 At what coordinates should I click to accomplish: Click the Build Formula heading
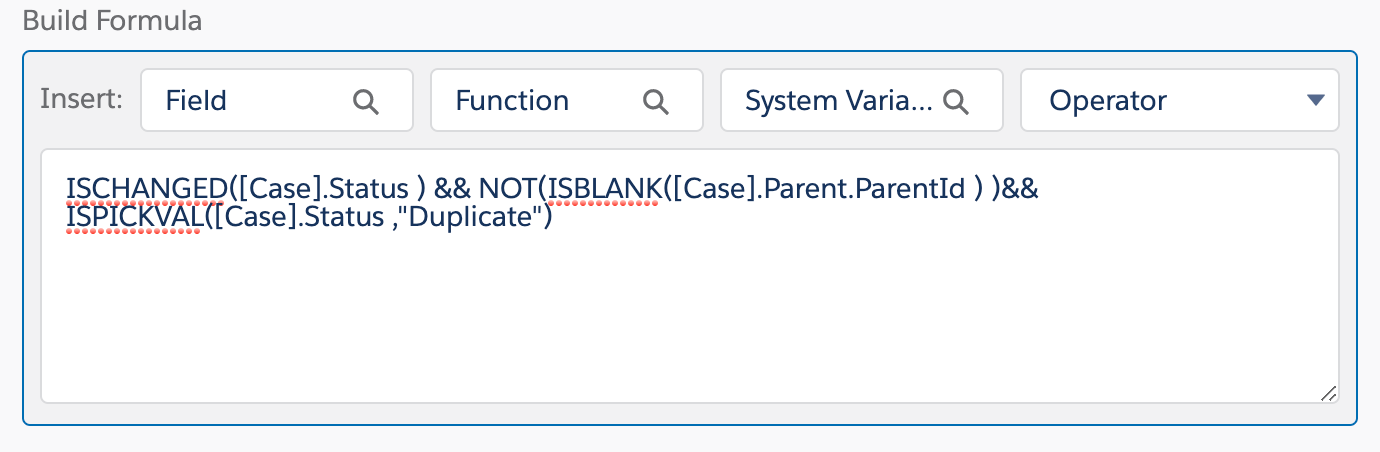tap(111, 20)
